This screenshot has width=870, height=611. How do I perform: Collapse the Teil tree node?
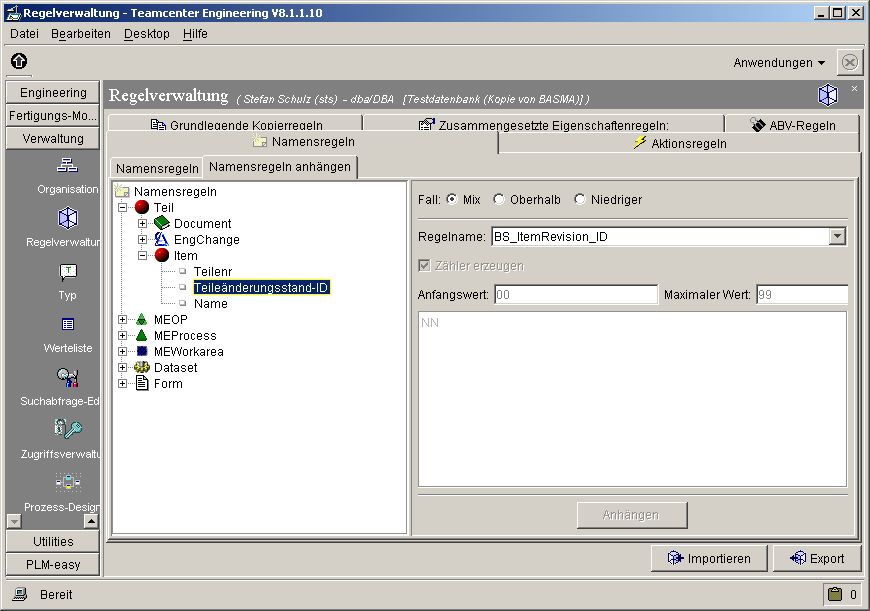click(122, 208)
